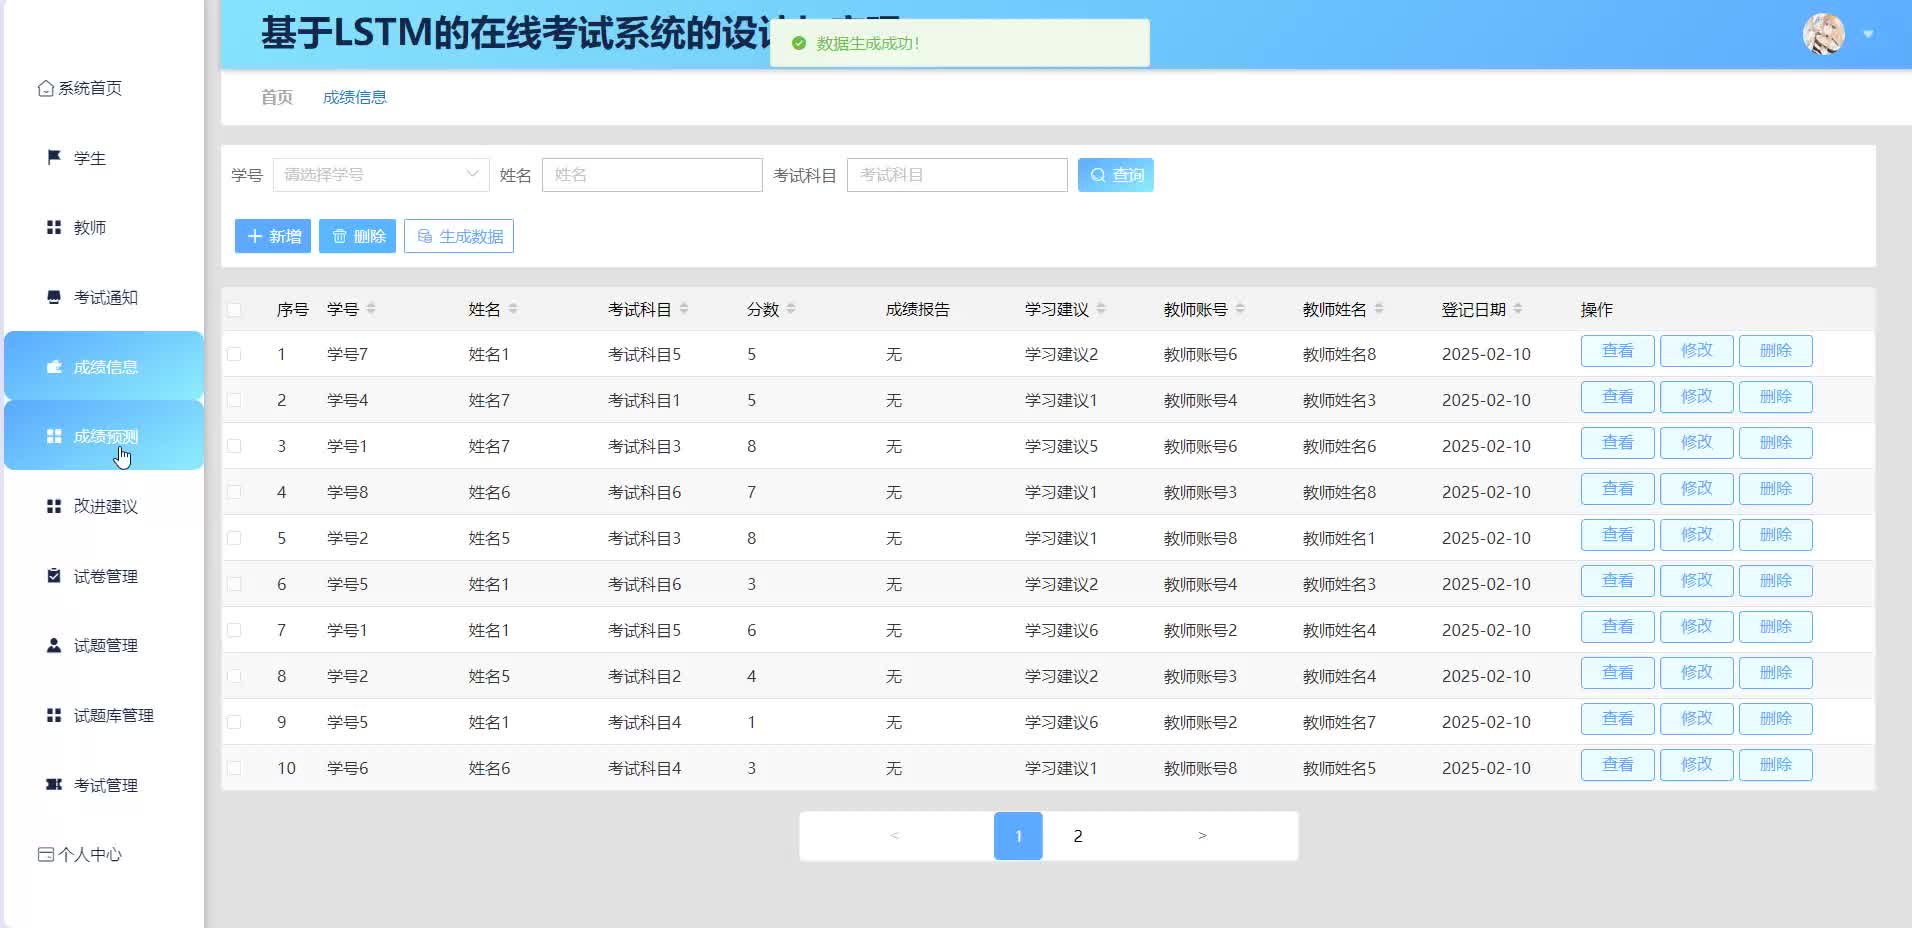1912x928 pixels.
Task: Toggle the select-all checkbox in table header
Action: (x=234, y=310)
